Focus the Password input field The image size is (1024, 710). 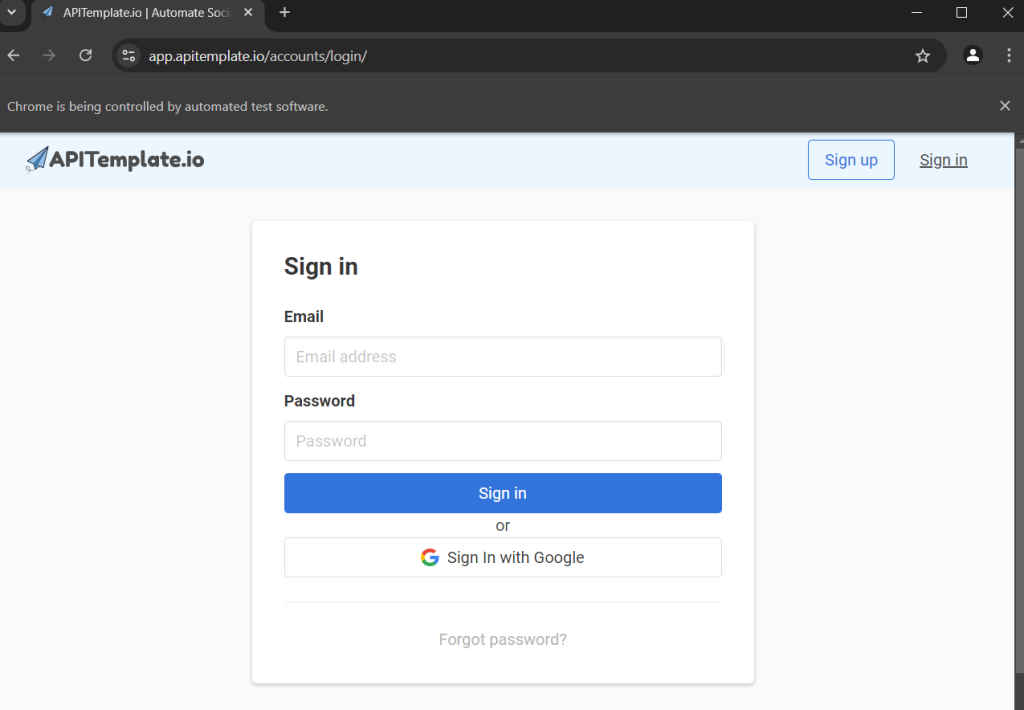[502, 441]
